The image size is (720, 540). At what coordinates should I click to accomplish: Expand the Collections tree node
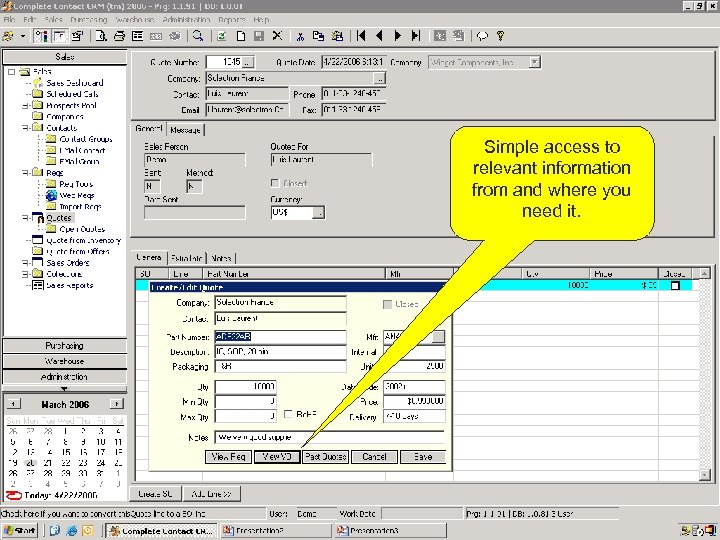pyautogui.click(x=25, y=274)
